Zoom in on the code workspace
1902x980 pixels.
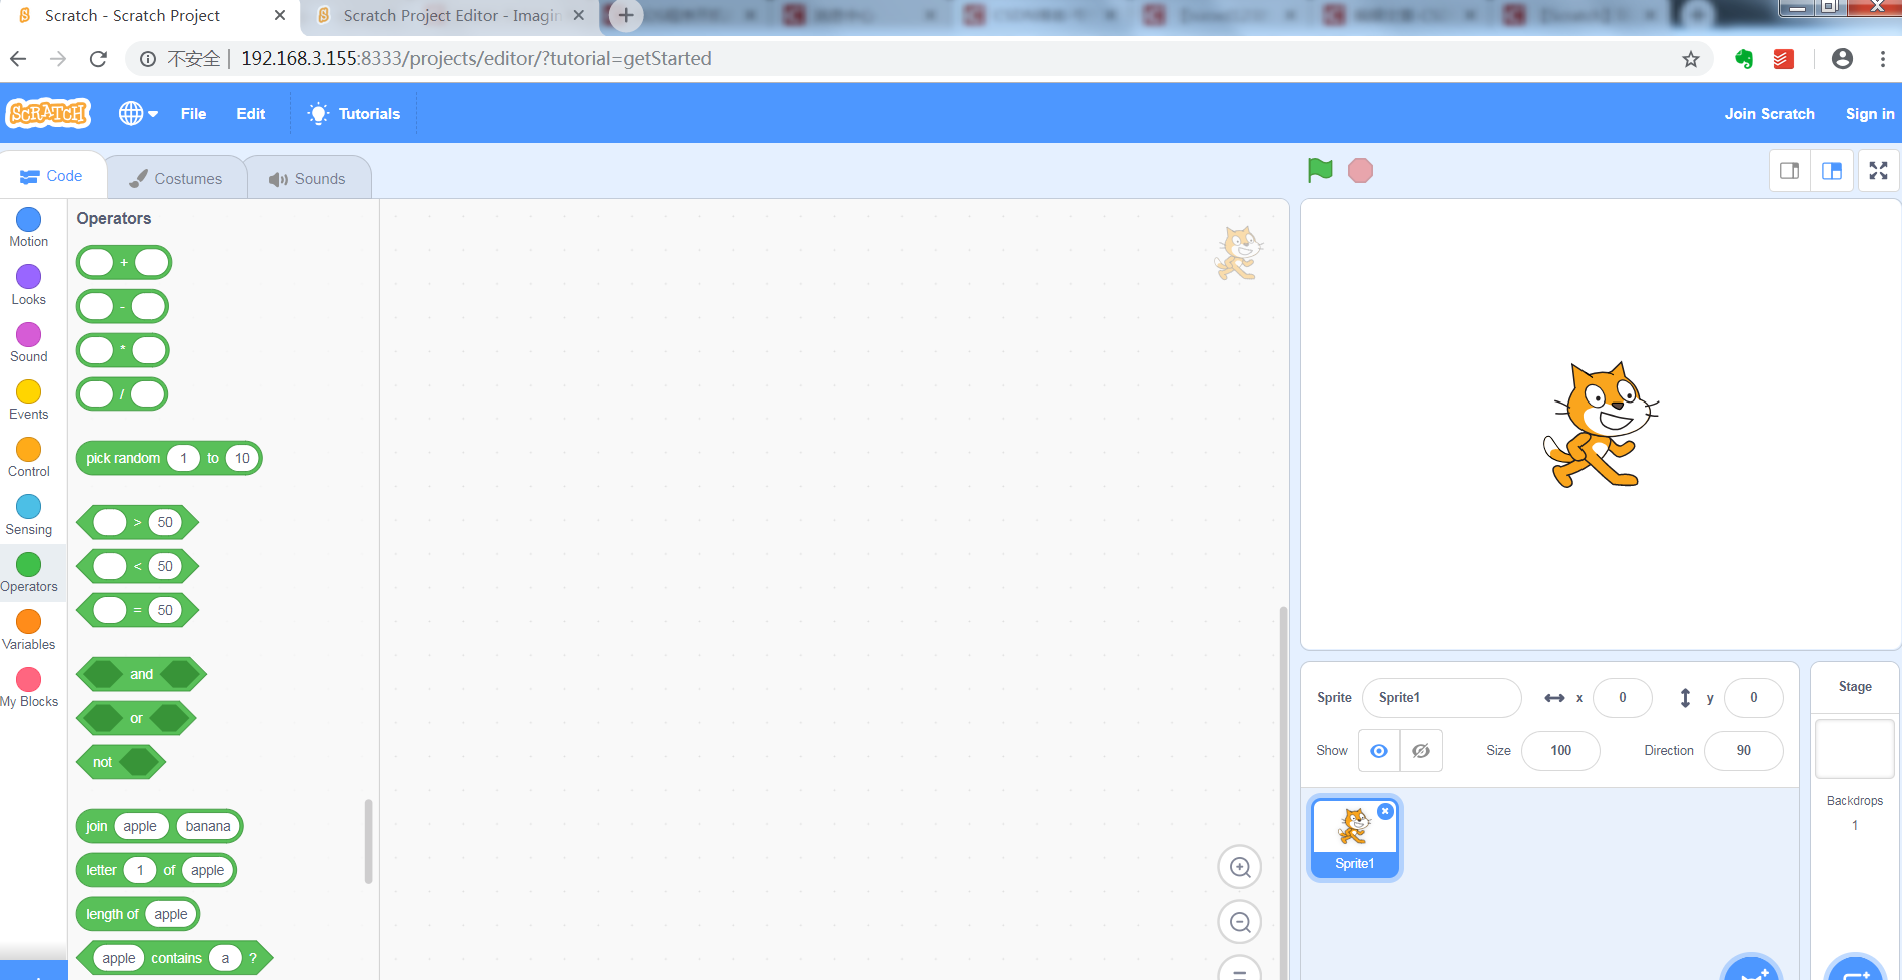[x=1239, y=866]
